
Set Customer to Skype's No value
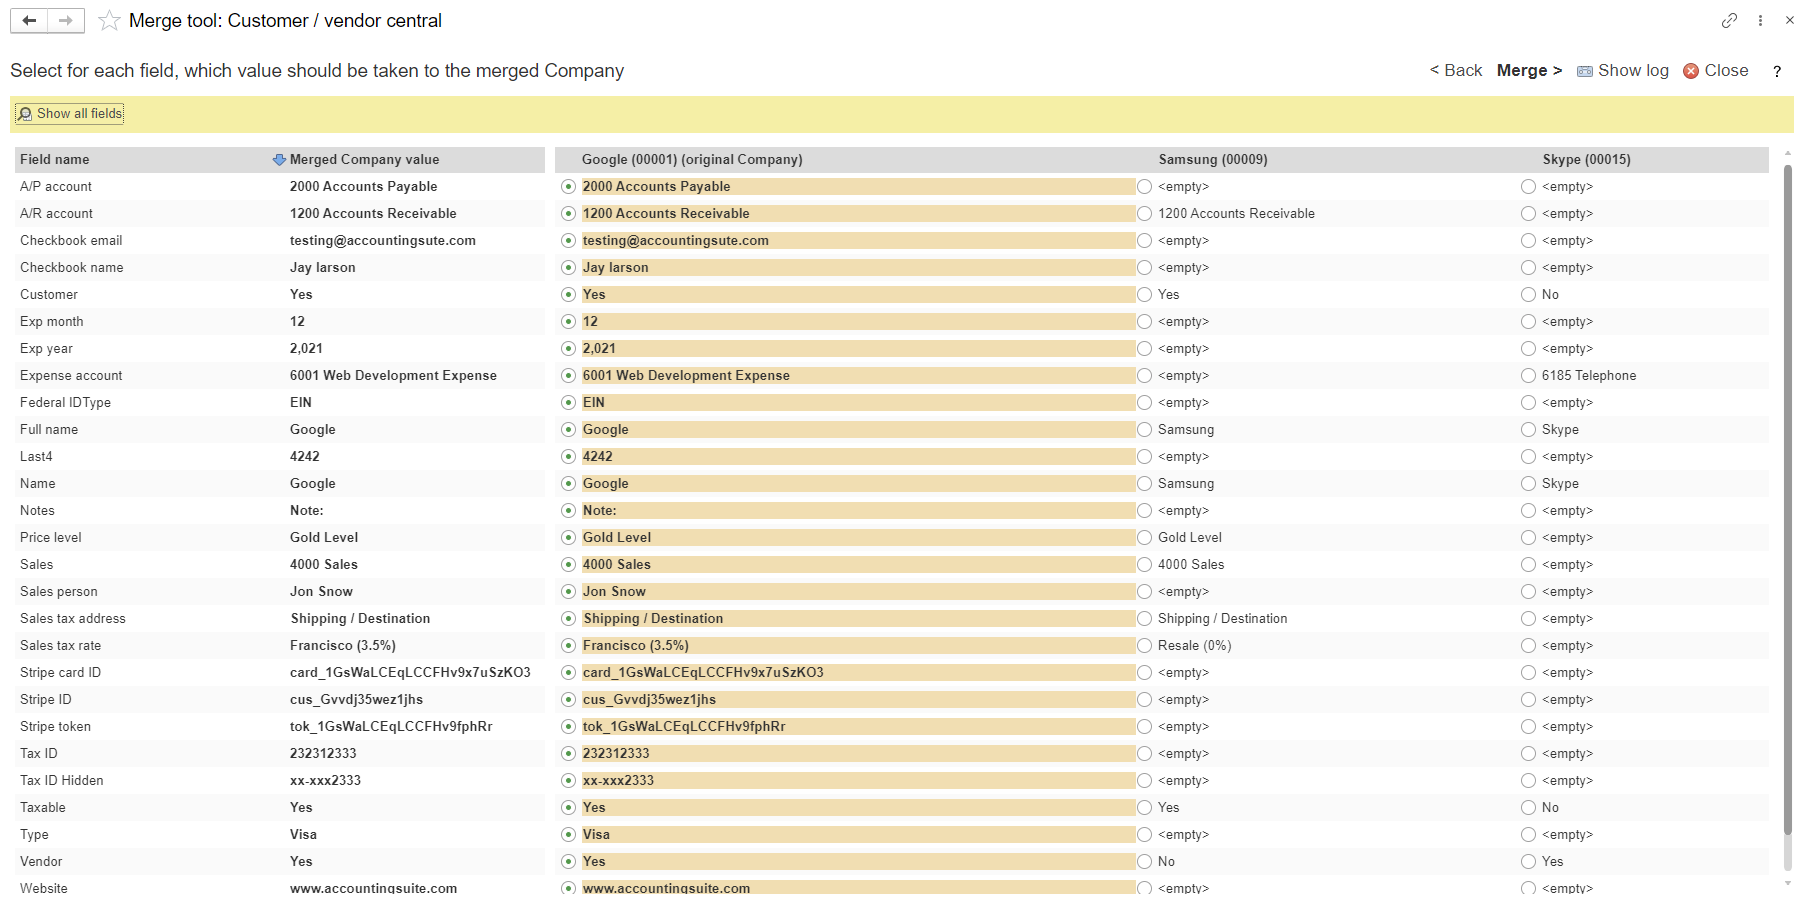click(x=1528, y=295)
